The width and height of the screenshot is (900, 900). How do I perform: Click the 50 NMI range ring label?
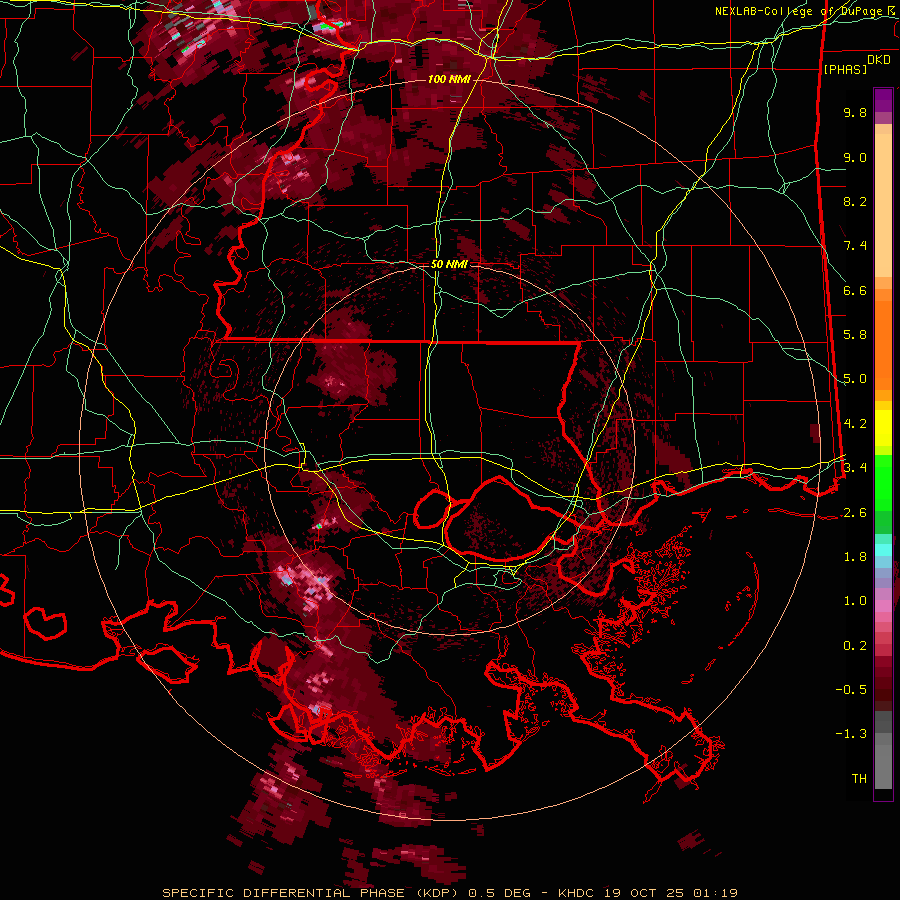click(x=449, y=265)
